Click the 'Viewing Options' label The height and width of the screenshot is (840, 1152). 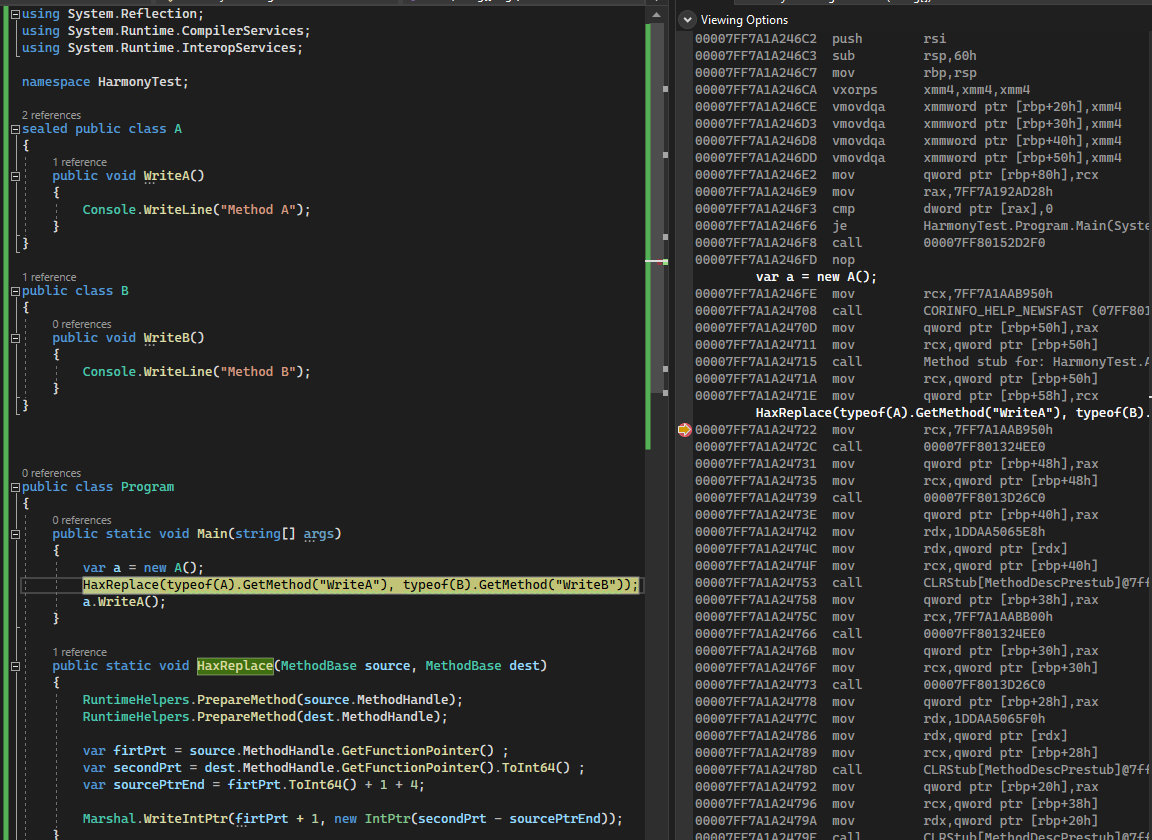(x=744, y=20)
